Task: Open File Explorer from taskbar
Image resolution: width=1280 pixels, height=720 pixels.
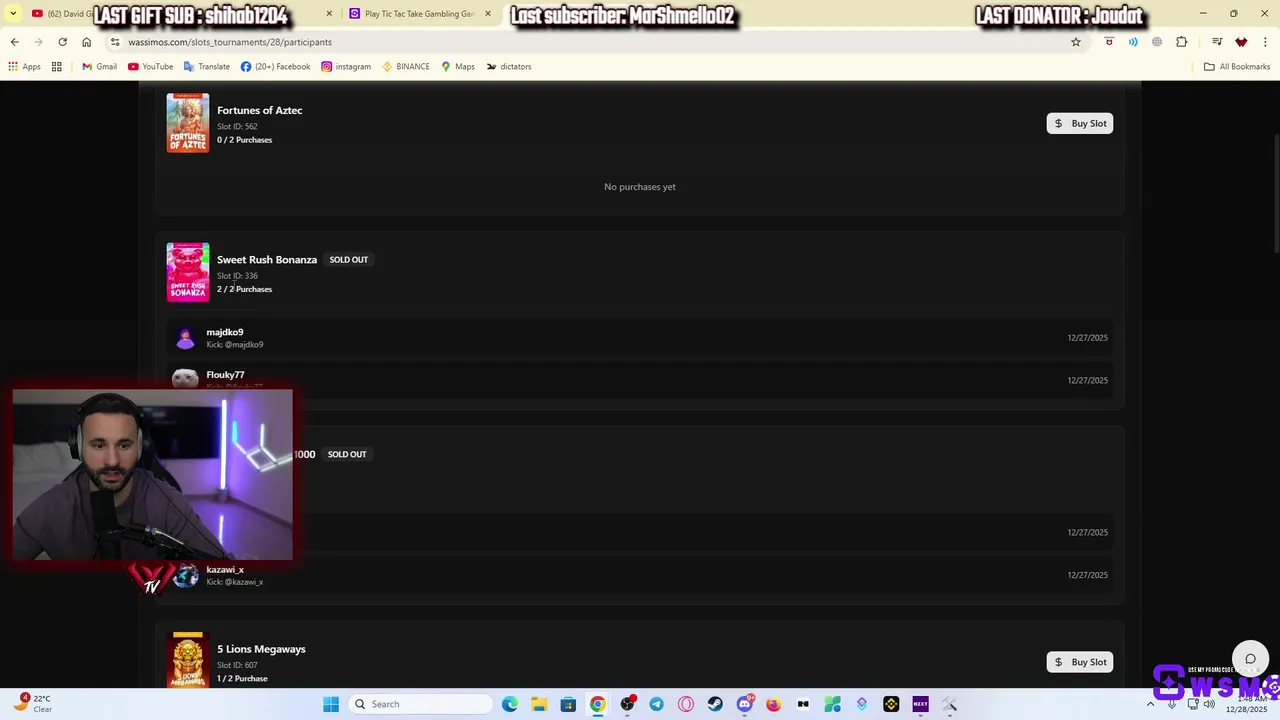Action: [539, 704]
